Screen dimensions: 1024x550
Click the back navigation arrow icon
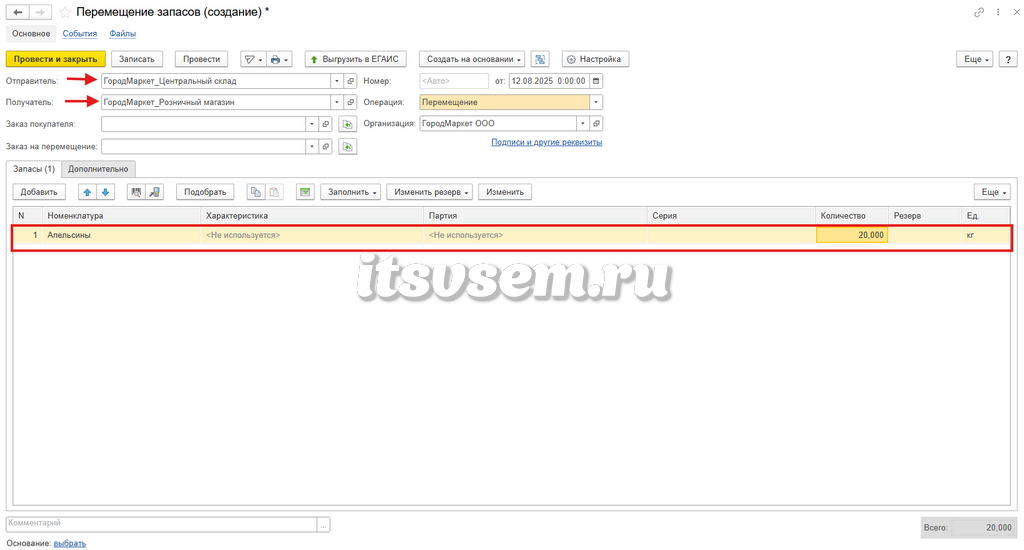(x=18, y=12)
